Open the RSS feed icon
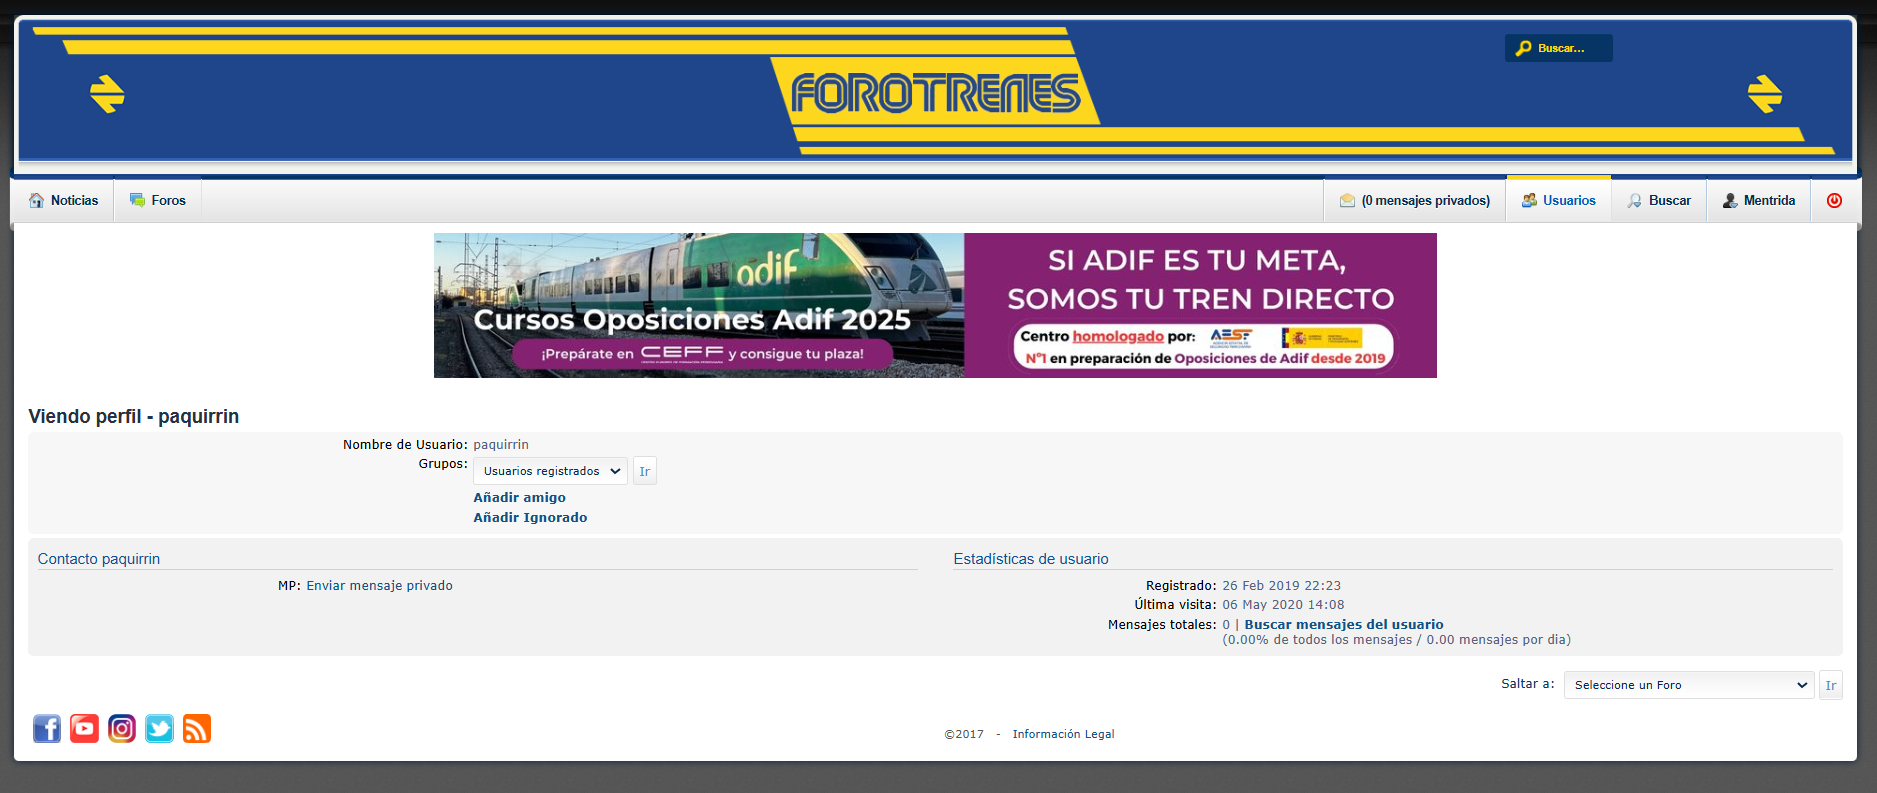 coord(197,728)
